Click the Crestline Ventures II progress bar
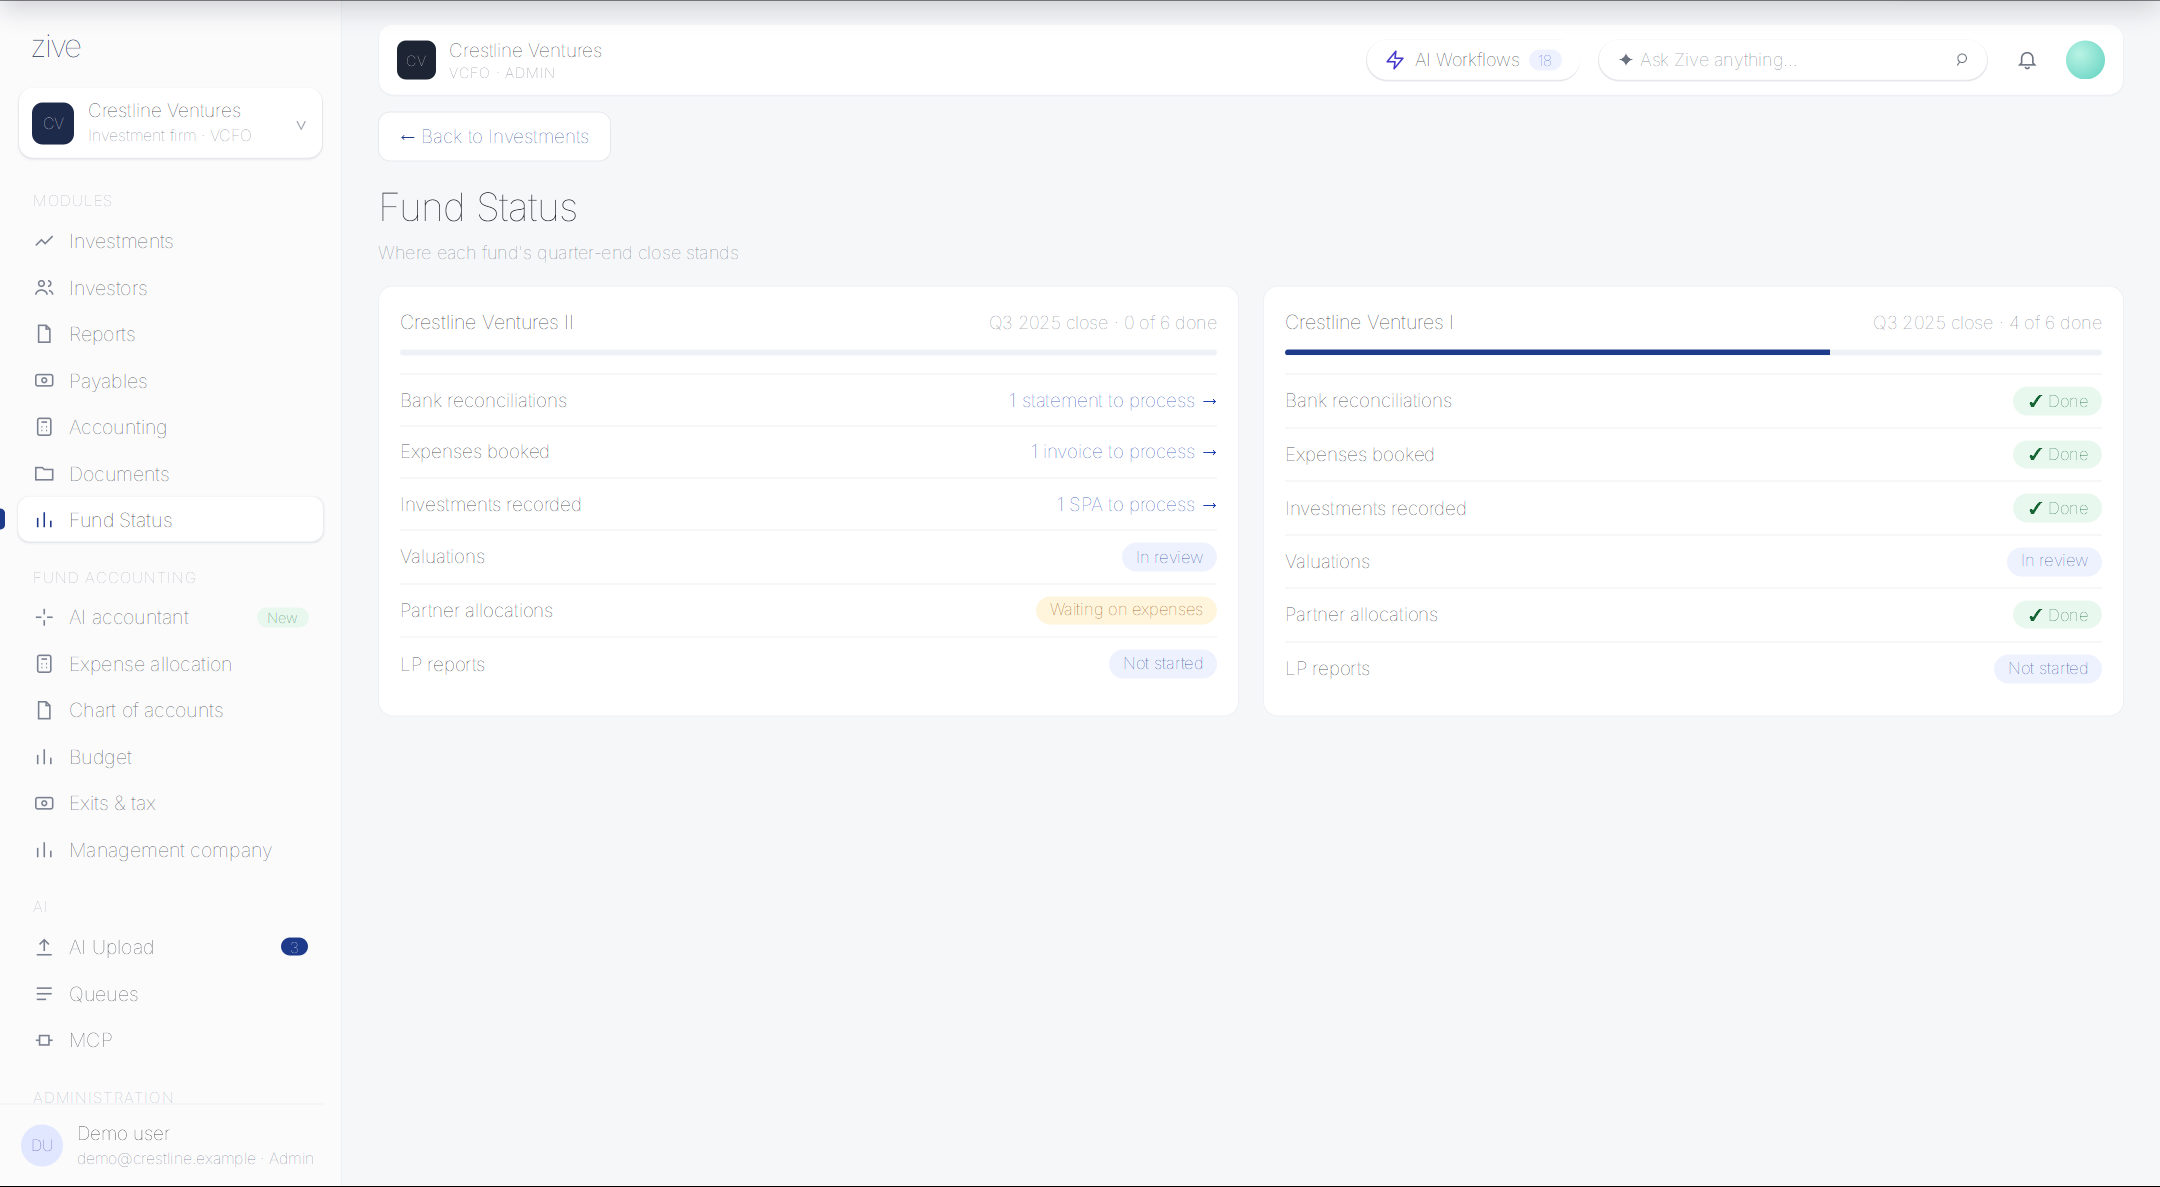This screenshot has width=2160, height=1187. [x=808, y=352]
